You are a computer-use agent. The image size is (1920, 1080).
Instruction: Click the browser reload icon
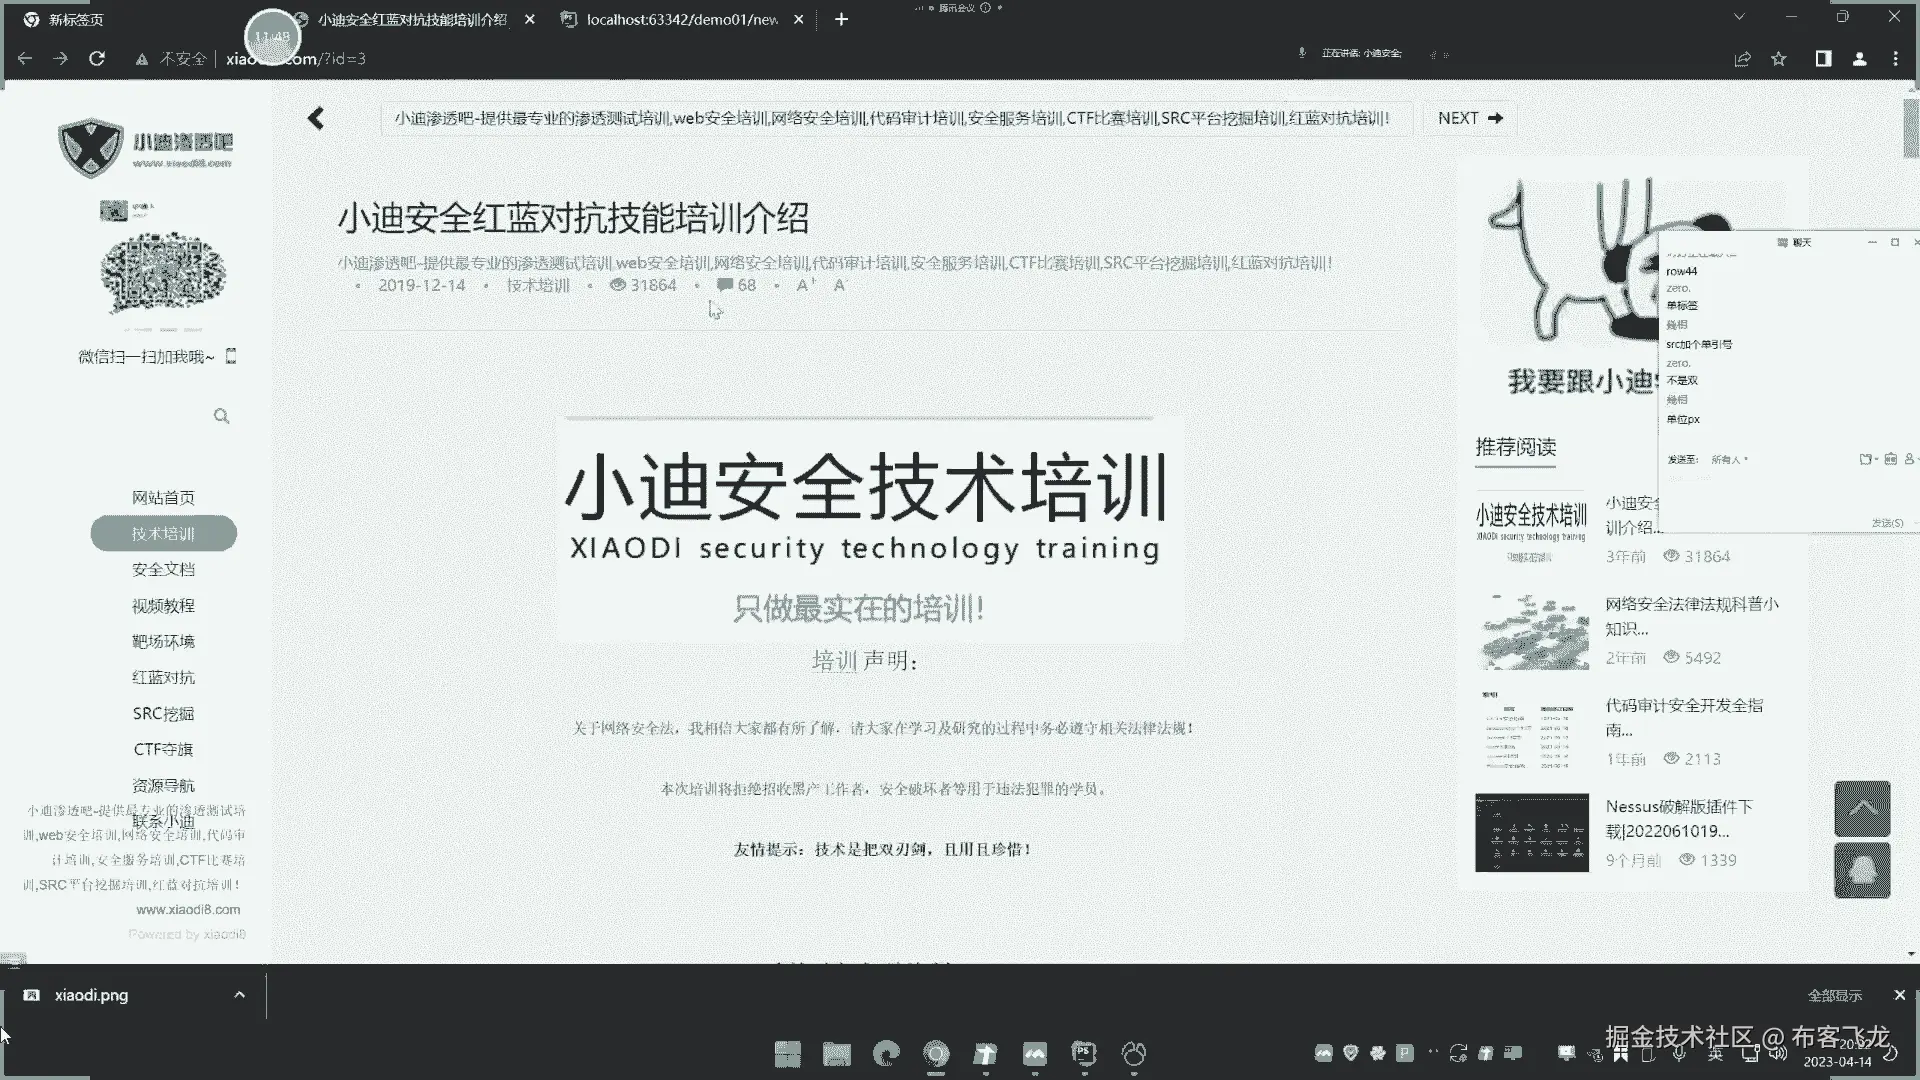pos(97,59)
